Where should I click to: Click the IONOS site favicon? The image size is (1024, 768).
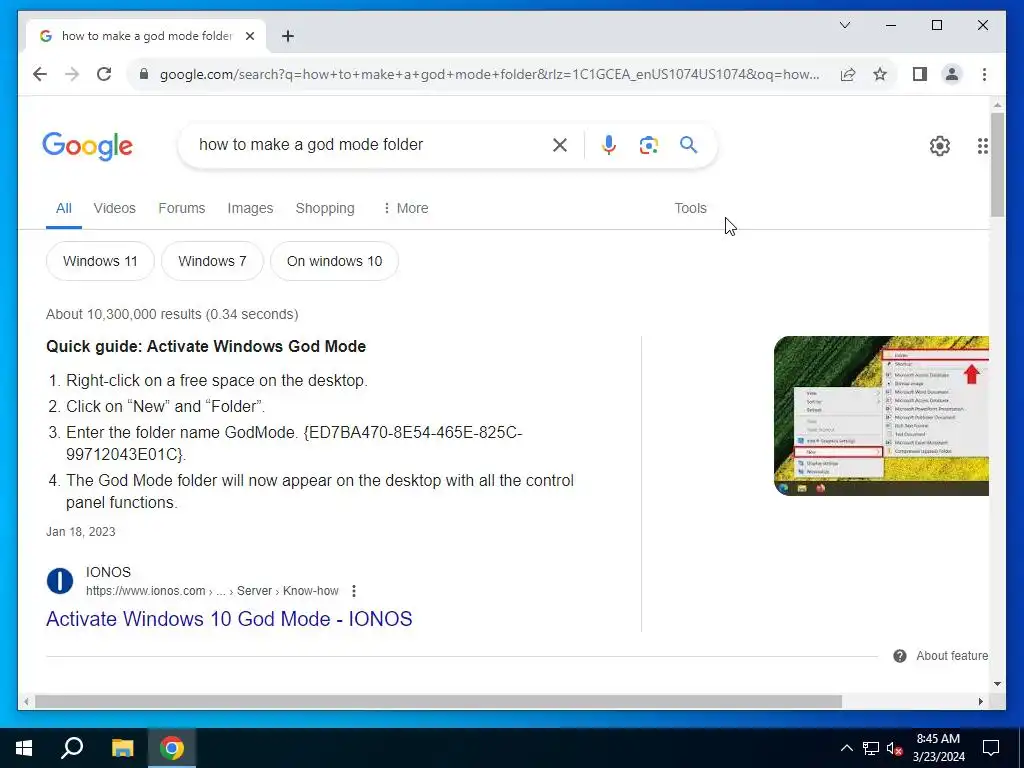click(x=59, y=581)
